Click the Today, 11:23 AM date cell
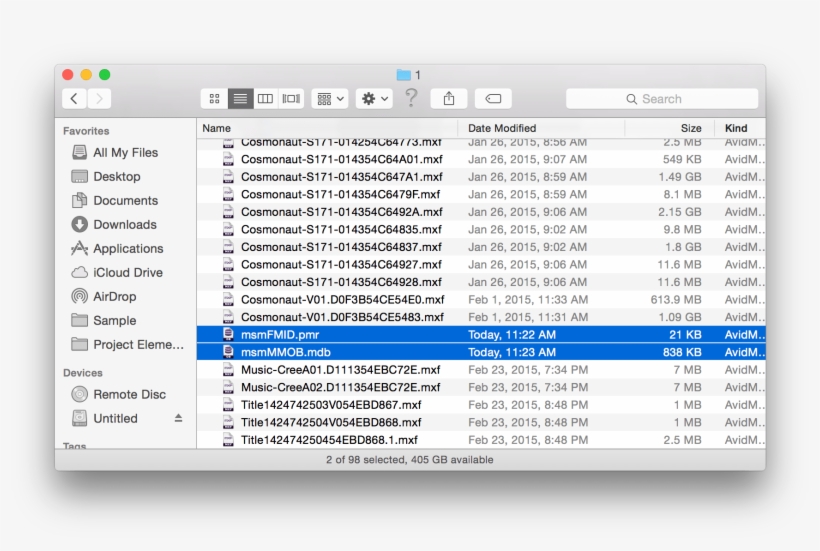 point(511,352)
